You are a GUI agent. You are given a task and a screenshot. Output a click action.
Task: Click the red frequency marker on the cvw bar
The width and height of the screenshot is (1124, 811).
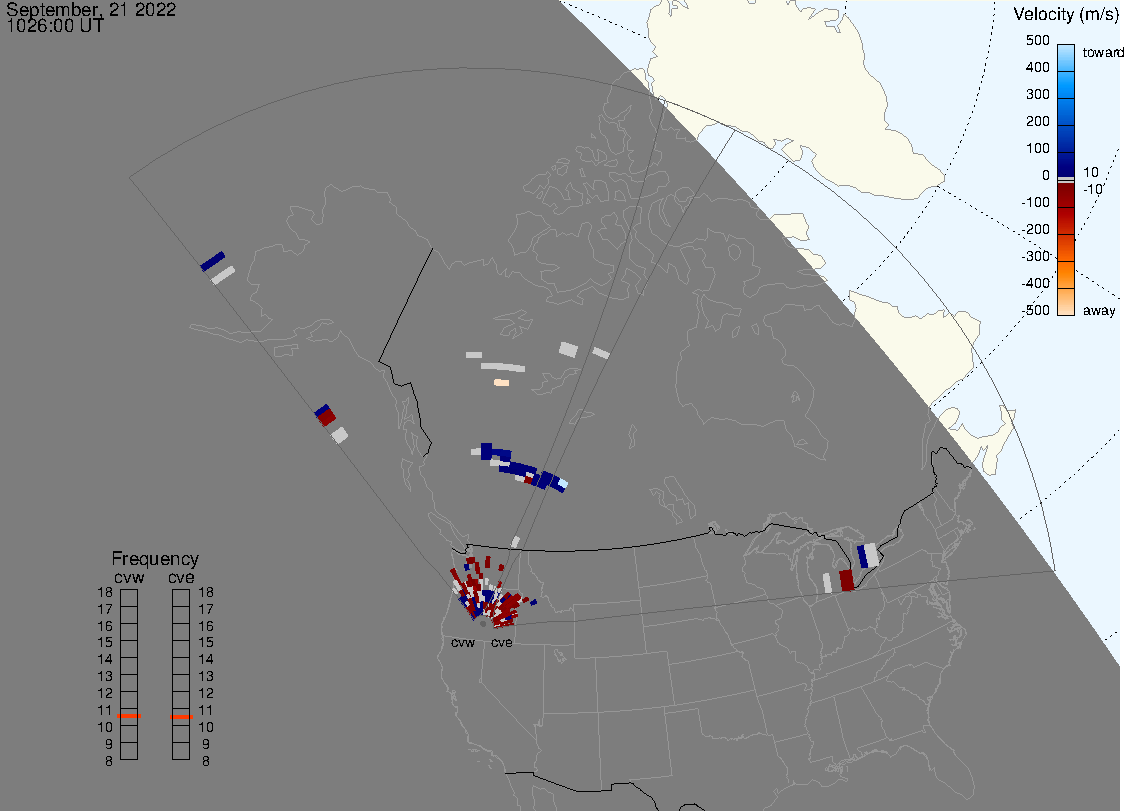click(x=129, y=716)
